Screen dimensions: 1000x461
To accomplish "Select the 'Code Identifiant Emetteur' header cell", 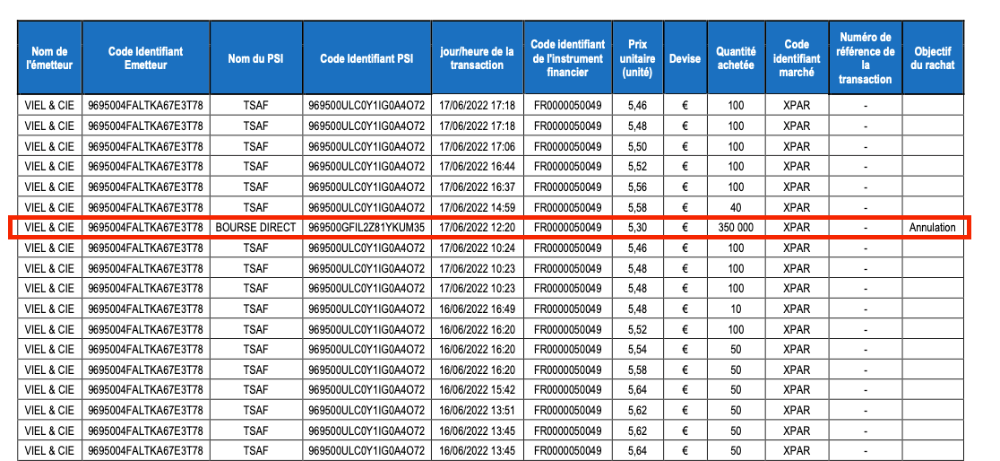I will (x=146, y=58).
